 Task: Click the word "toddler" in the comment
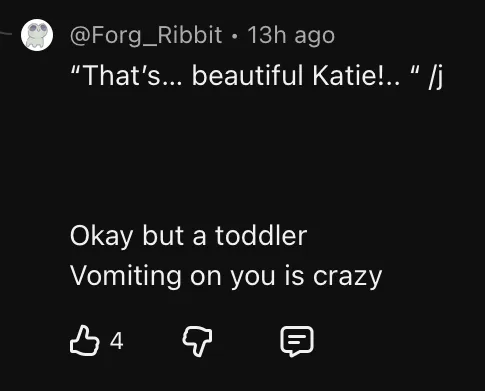261,235
